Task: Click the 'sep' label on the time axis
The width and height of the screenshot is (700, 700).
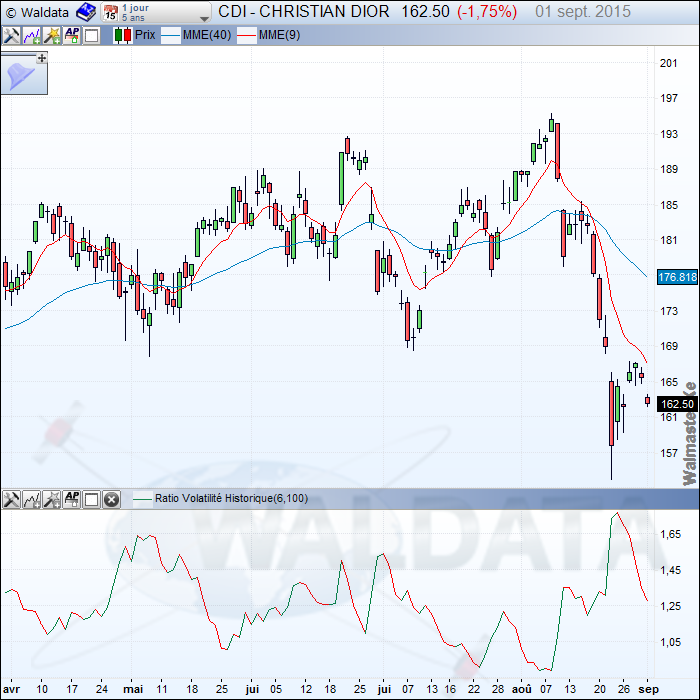Action: (x=649, y=689)
